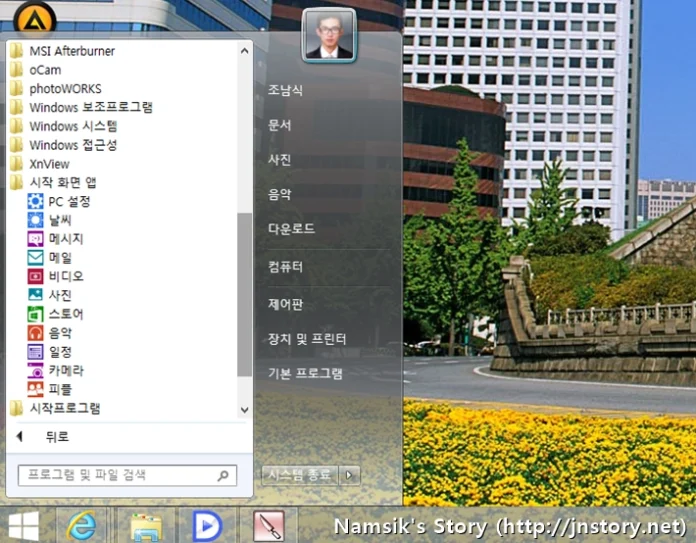The width and height of the screenshot is (696, 543).
Task: Click the Windows Start button
Action: click(x=23, y=525)
